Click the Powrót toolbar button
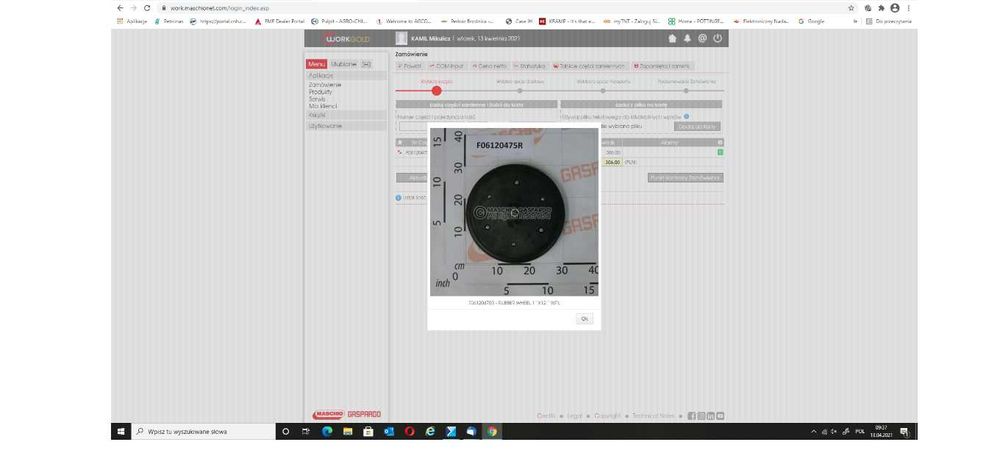The width and height of the screenshot is (1000, 459). pos(410,66)
